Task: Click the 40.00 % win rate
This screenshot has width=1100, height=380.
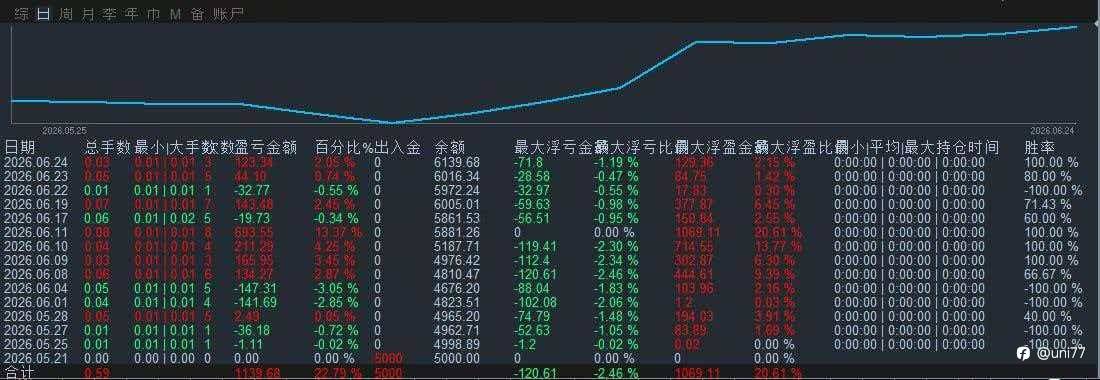Action: pyautogui.click(x=1048, y=316)
